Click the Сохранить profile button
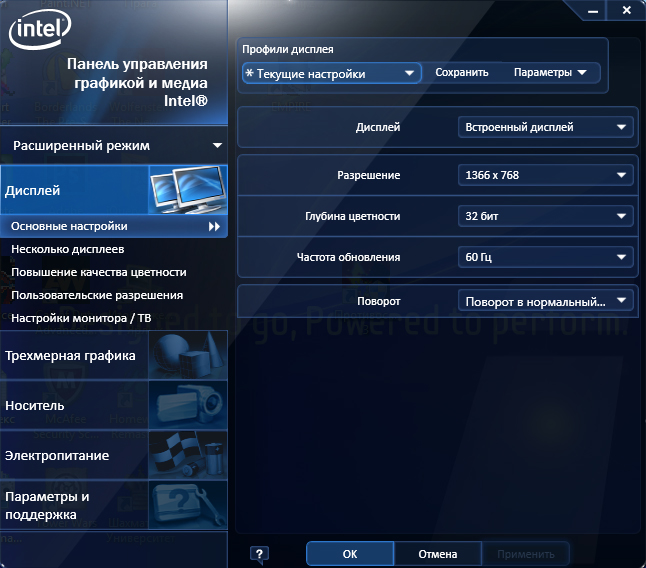The image size is (646, 568). click(462, 72)
